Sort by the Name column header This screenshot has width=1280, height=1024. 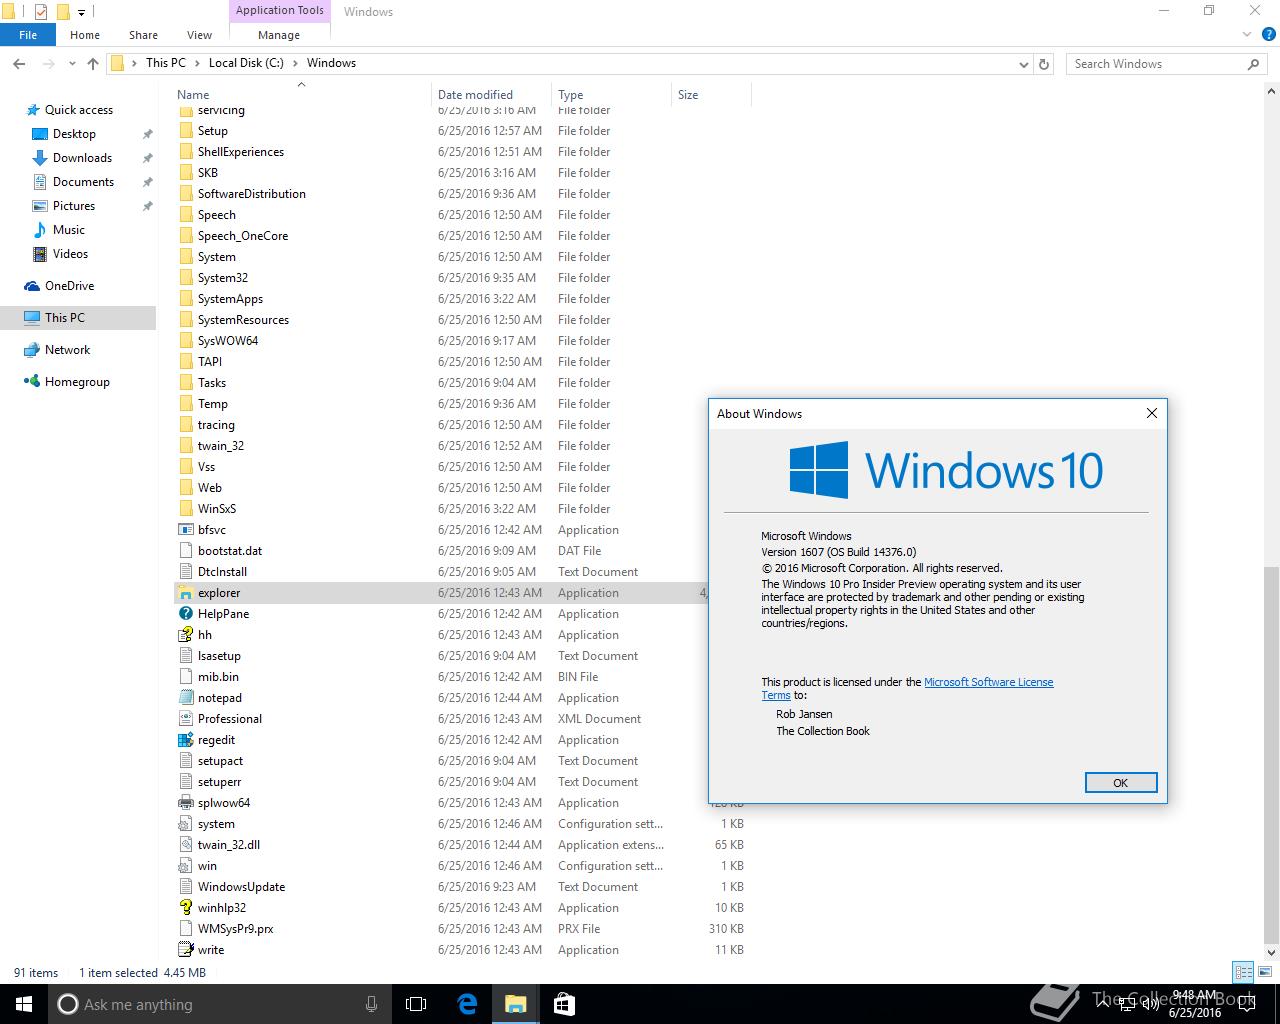pyautogui.click(x=301, y=95)
